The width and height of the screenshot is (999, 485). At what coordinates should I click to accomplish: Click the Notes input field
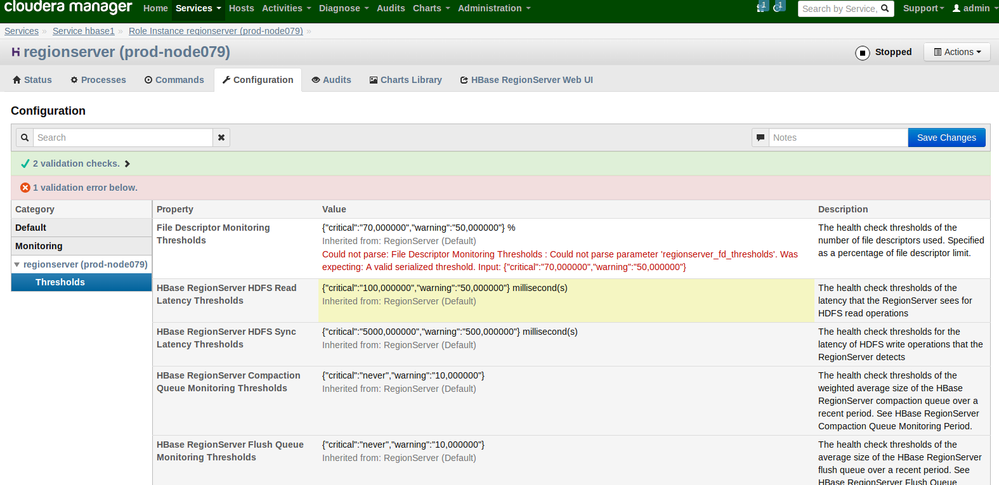click(838, 137)
